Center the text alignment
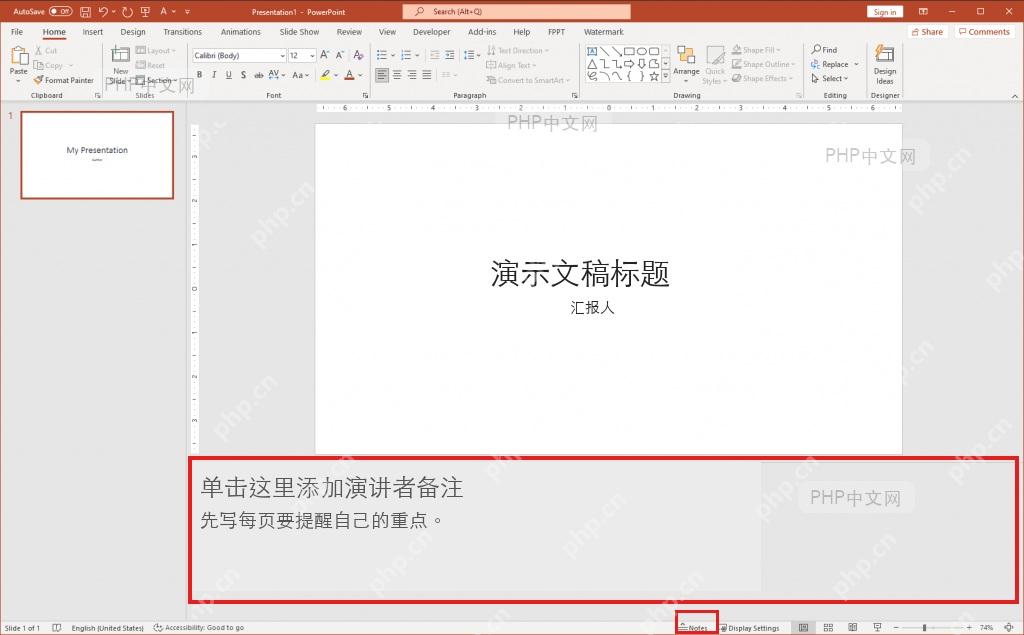The image size is (1024, 635). 397,75
